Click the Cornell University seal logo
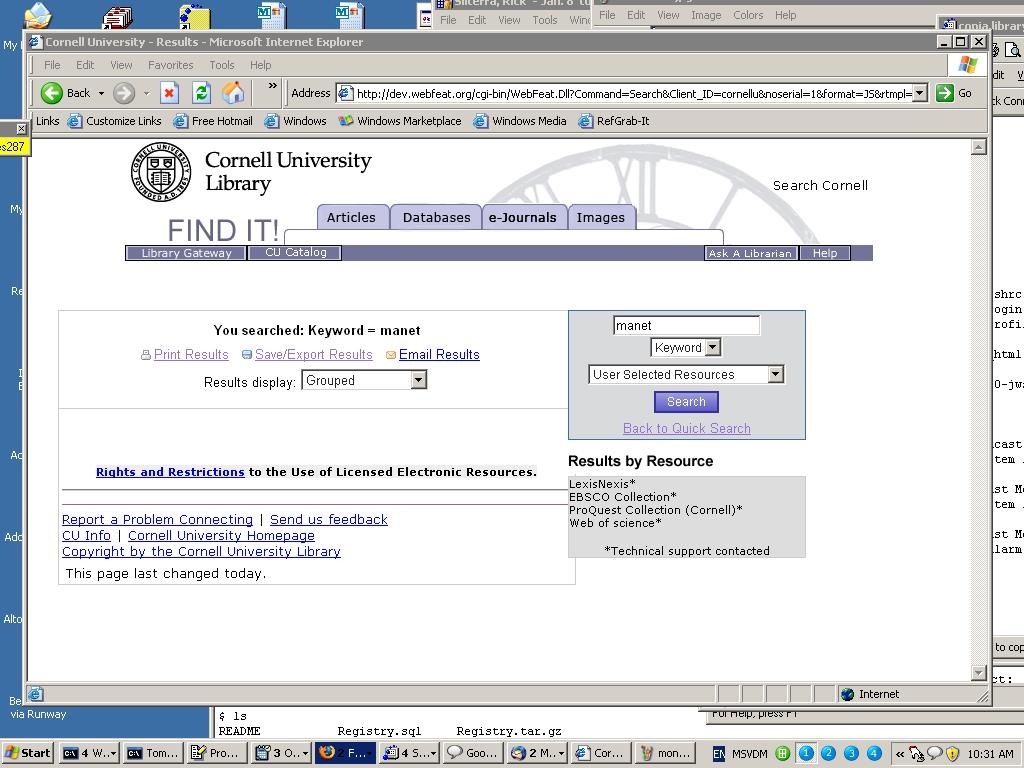 coord(161,172)
